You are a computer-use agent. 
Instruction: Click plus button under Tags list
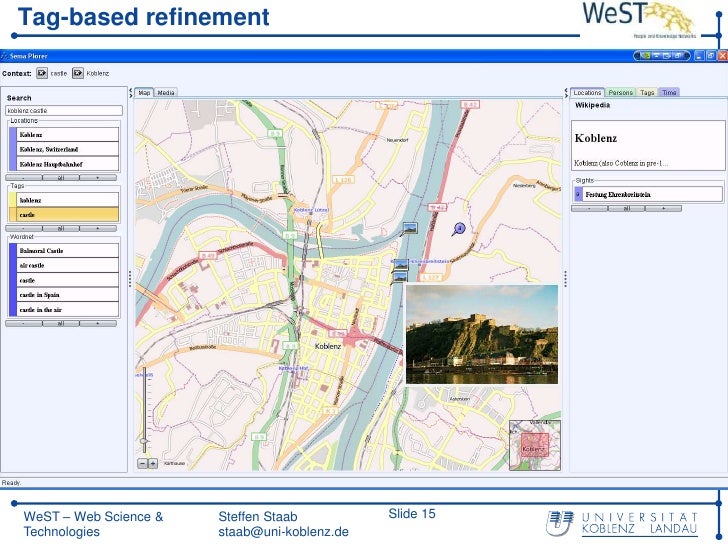click(98, 228)
